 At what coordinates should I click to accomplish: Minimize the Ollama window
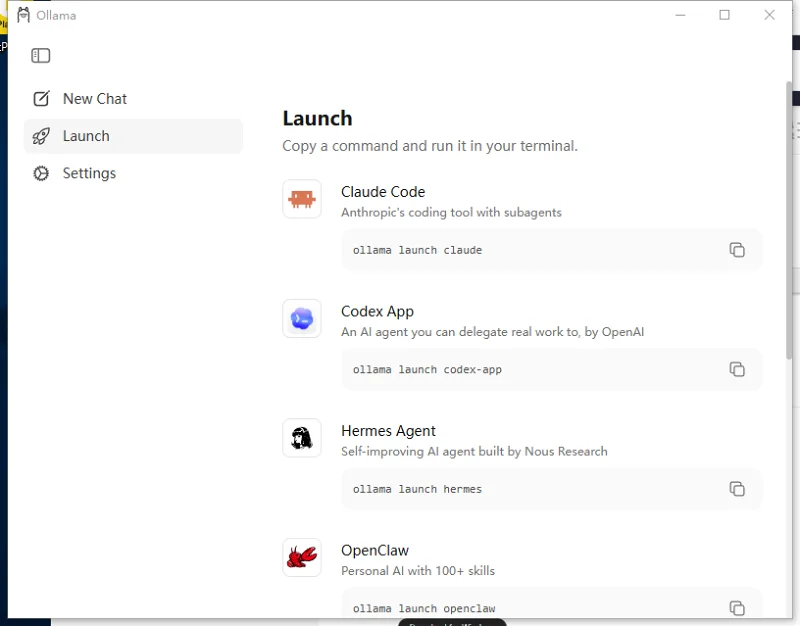680,15
